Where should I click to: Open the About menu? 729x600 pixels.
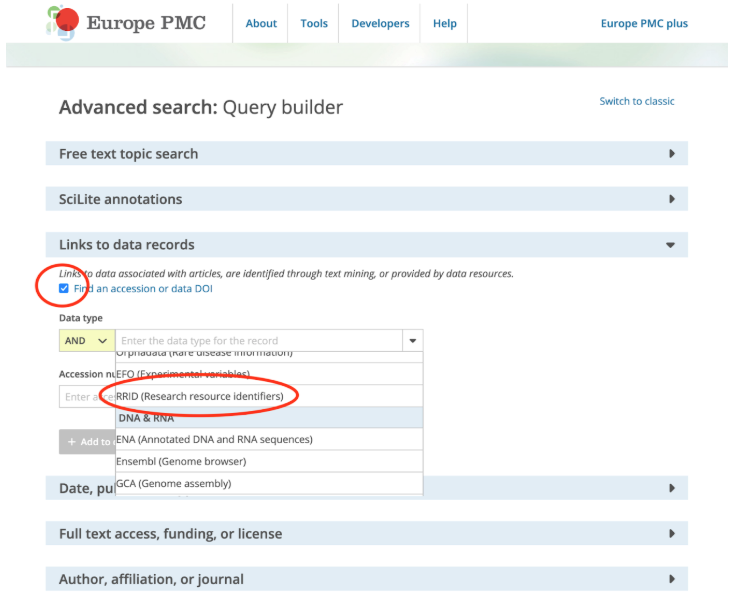tap(261, 23)
